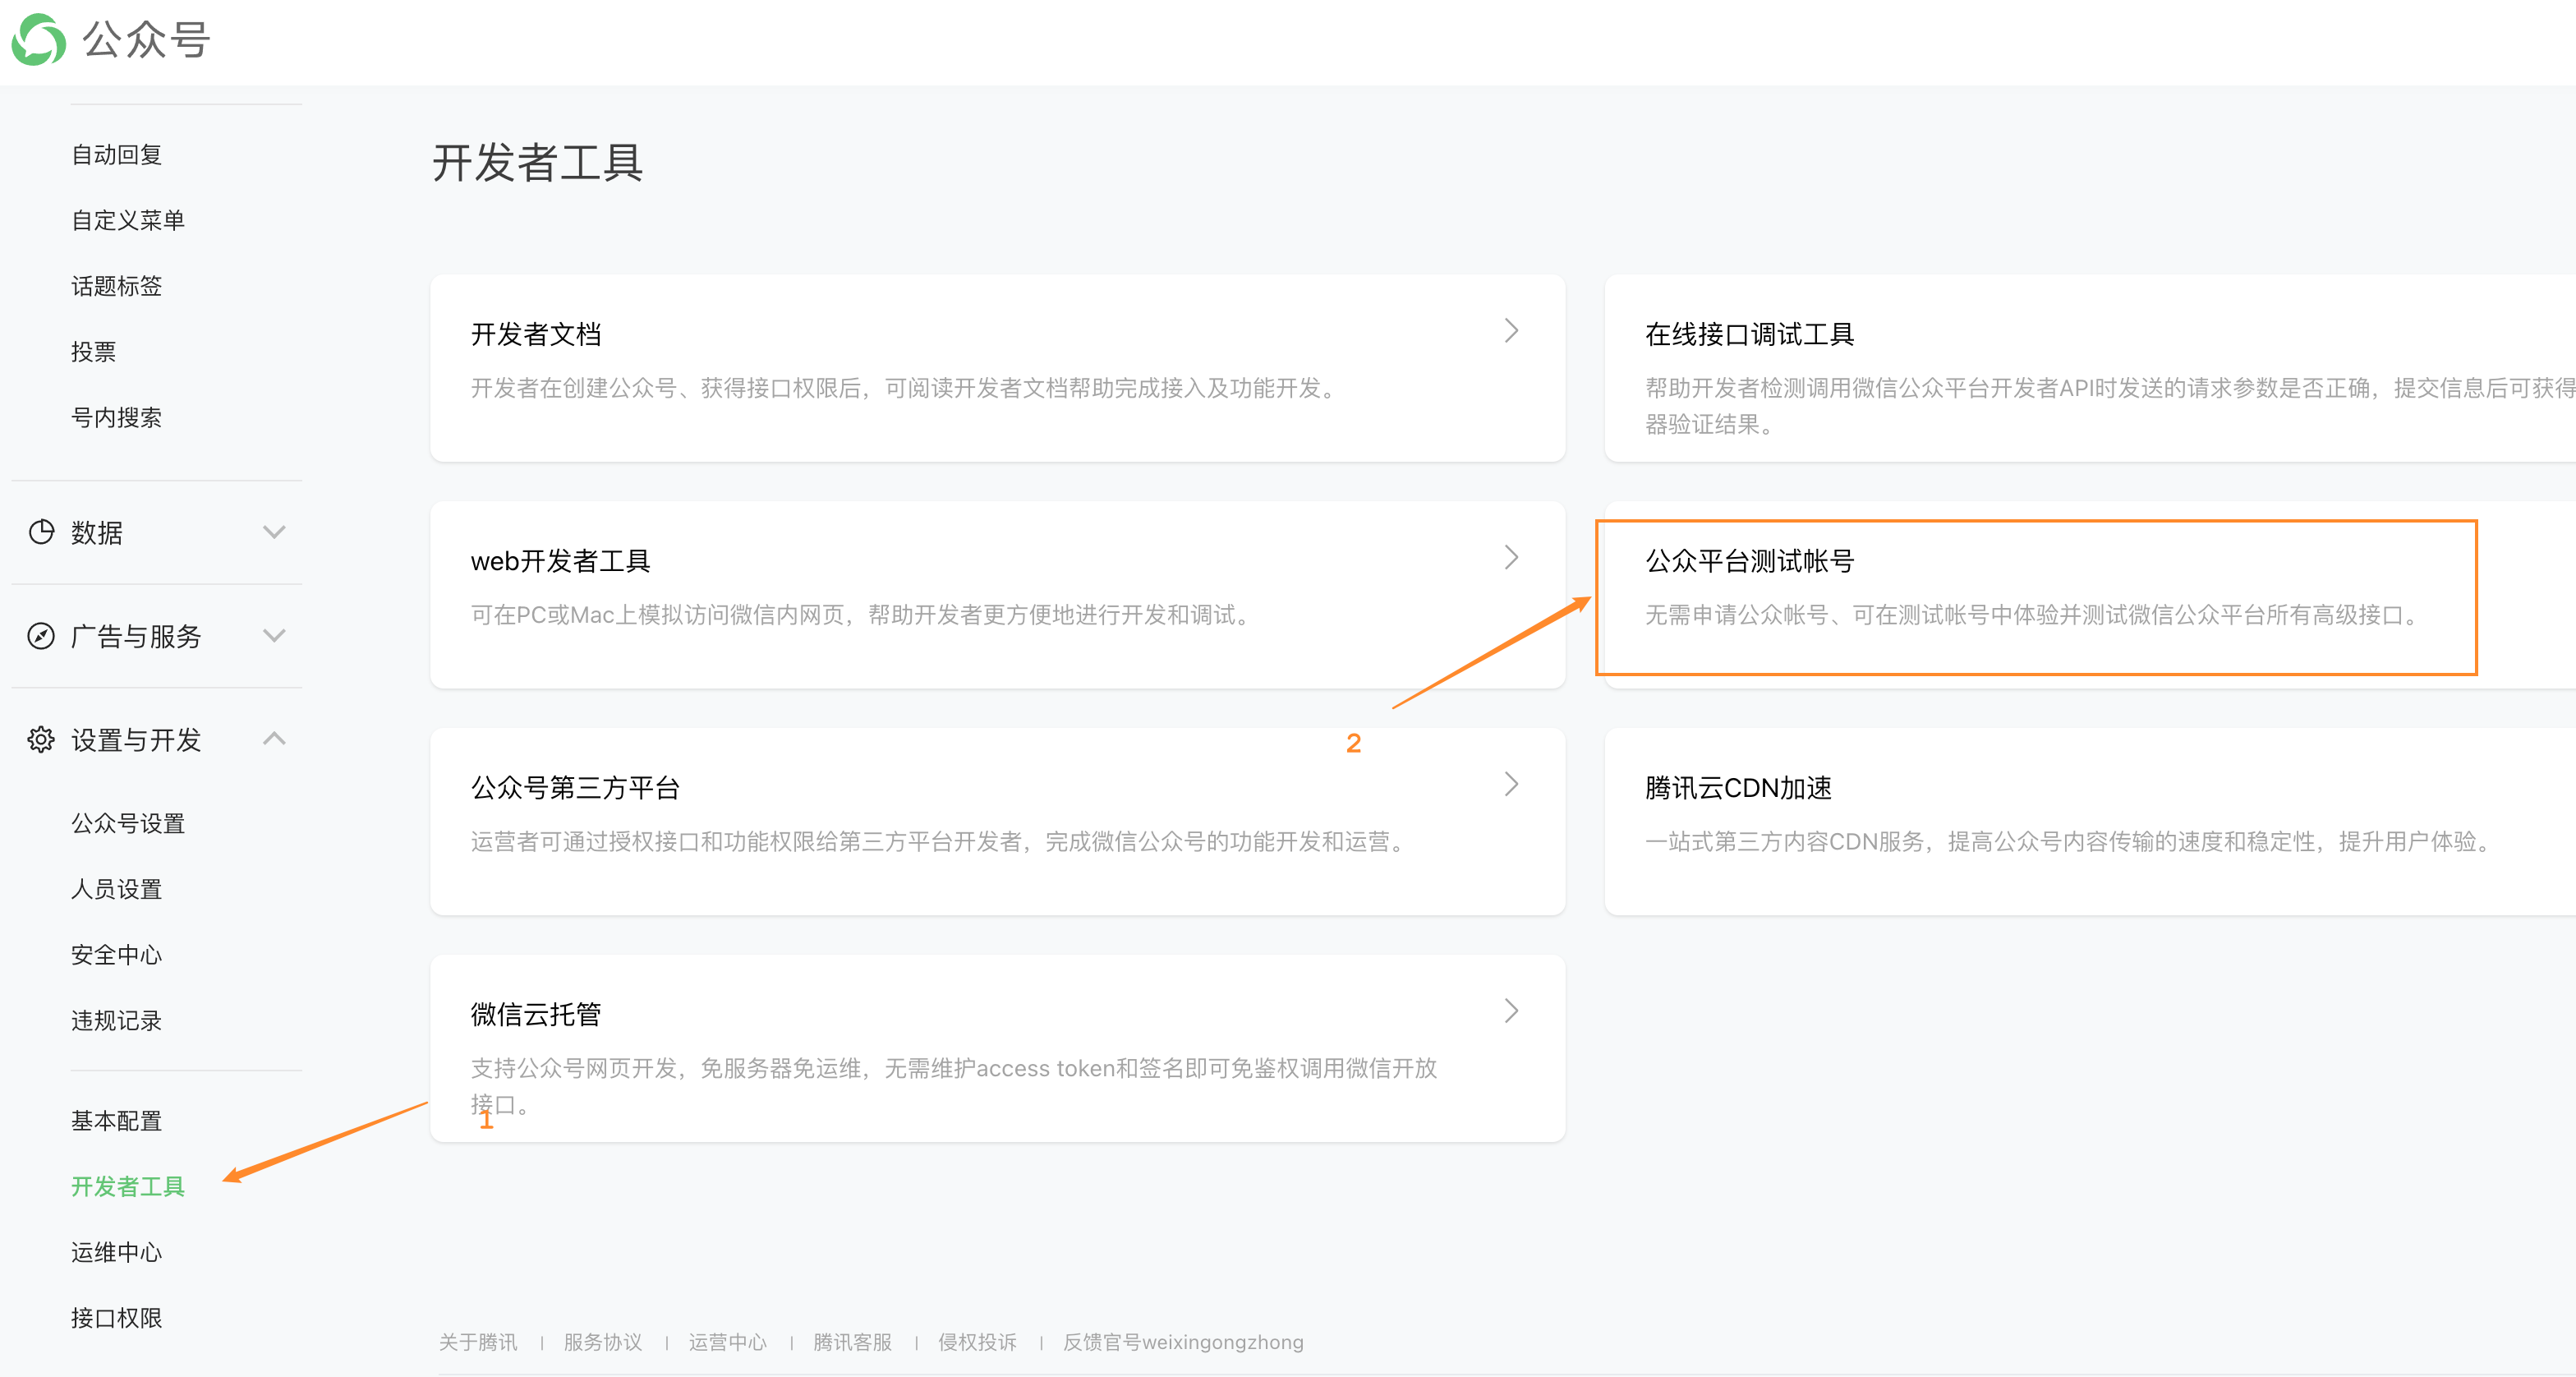Click arrow icon on 开发者文档 card
Viewport: 2576px width, 1377px height.
(1511, 330)
